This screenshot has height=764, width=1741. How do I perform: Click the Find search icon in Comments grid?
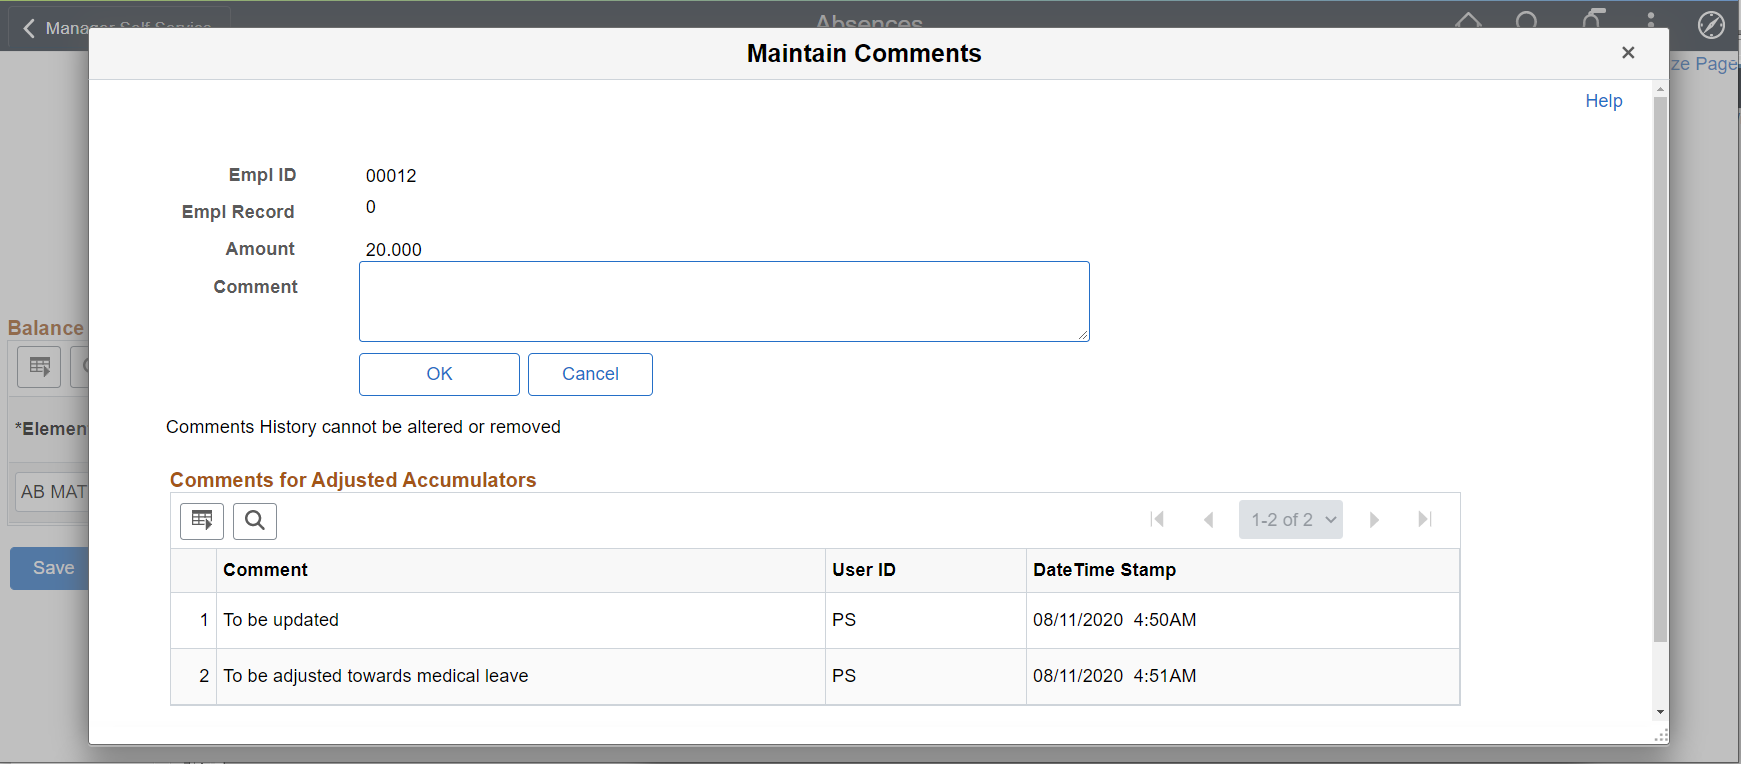(255, 521)
